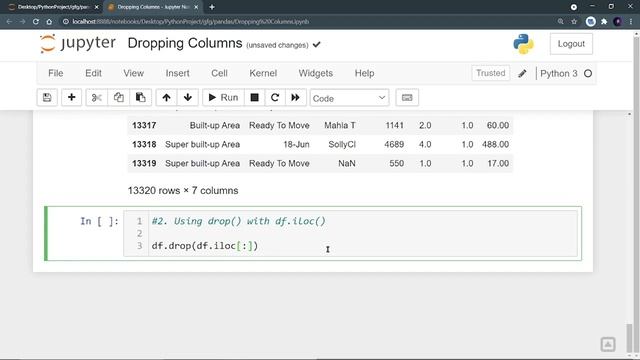This screenshot has height=360, width=640.
Task: Open the Kernel menu
Action: (x=263, y=73)
